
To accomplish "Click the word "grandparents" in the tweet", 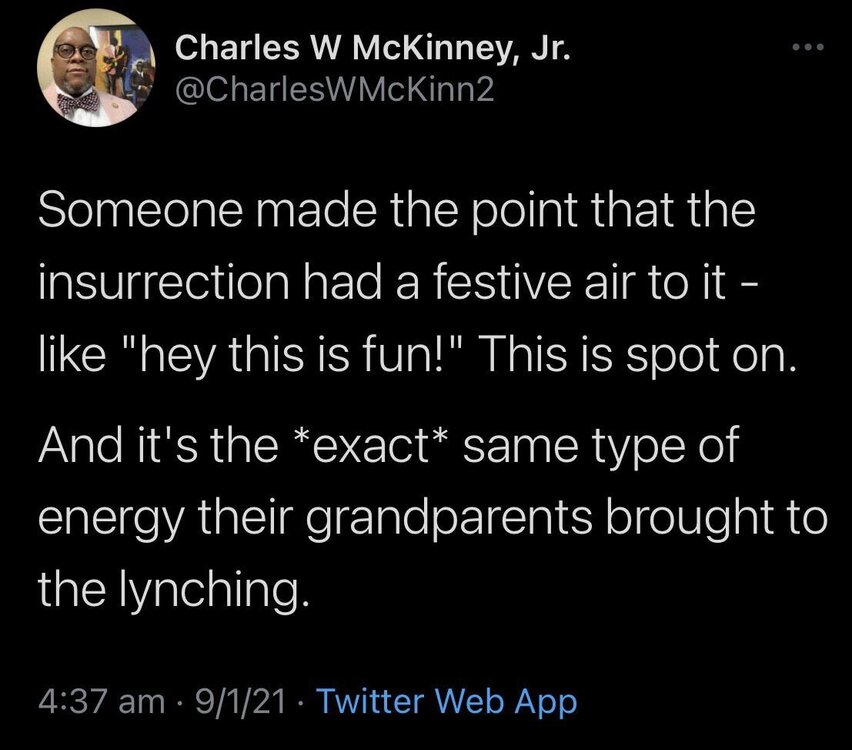I will 449,519.
